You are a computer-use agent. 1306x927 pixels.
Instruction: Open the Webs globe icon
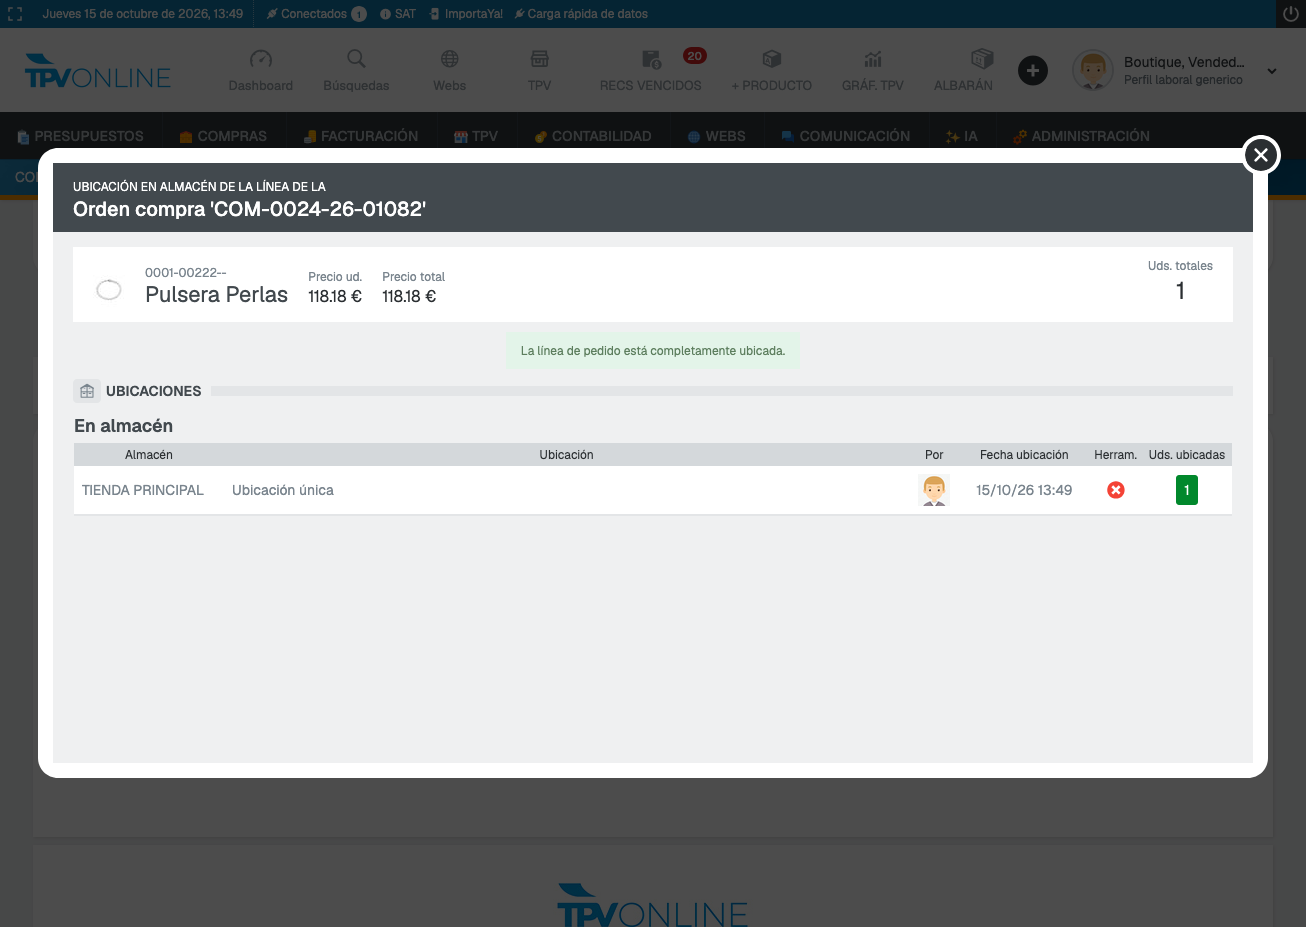tap(450, 59)
